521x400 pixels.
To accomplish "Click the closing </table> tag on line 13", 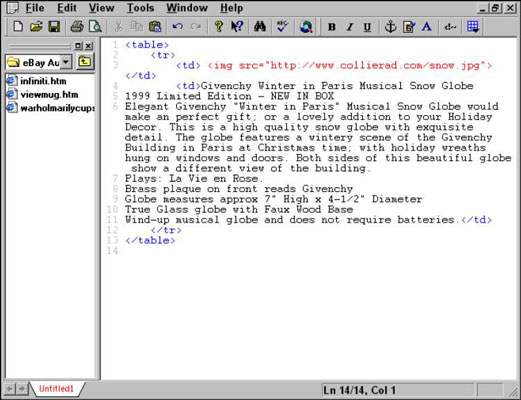I will click(150, 240).
